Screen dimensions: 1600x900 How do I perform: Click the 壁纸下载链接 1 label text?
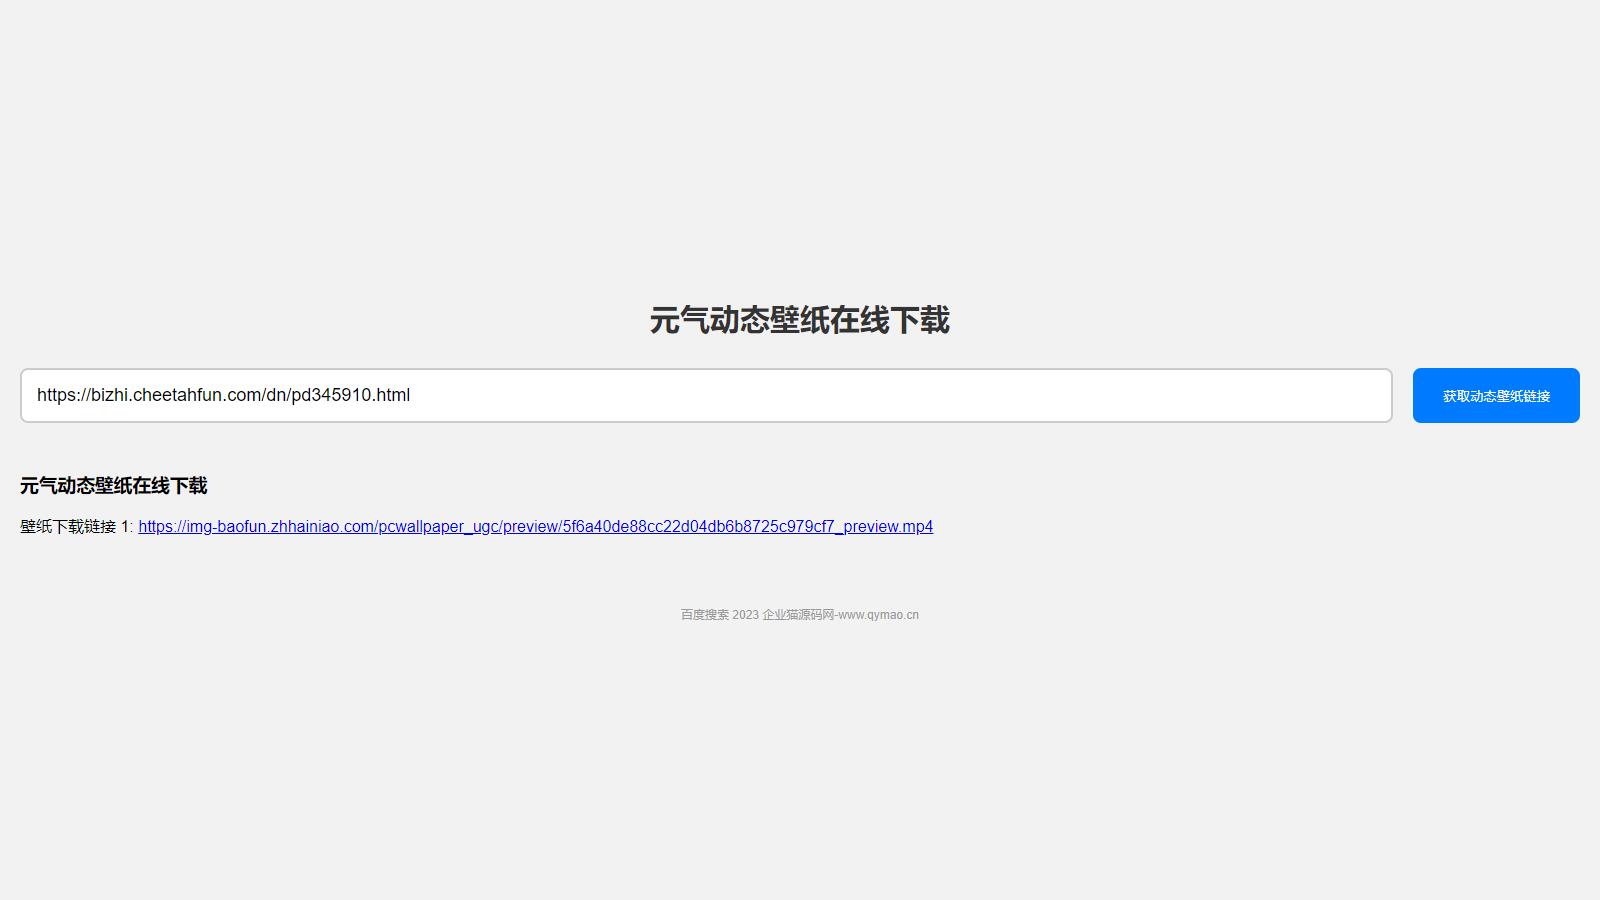click(x=75, y=527)
